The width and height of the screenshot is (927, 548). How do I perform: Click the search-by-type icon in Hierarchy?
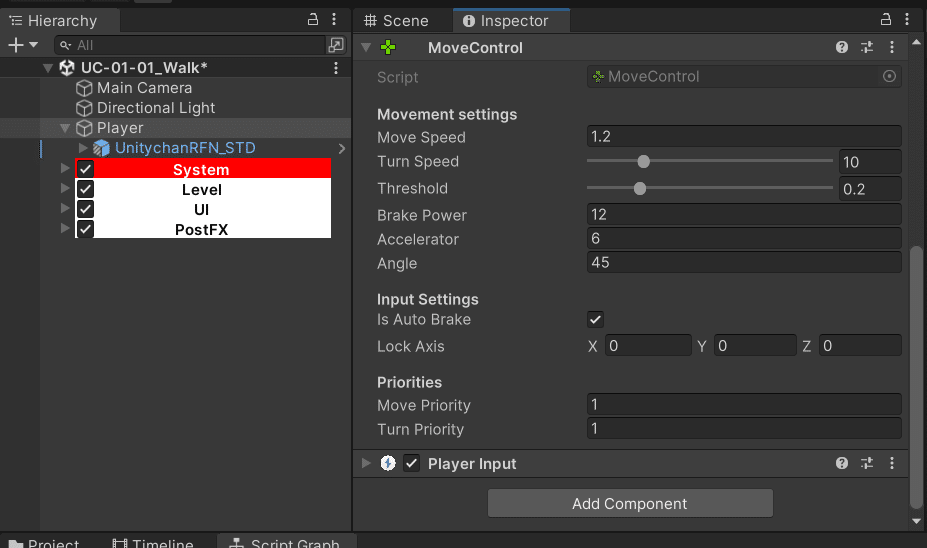coord(336,45)
